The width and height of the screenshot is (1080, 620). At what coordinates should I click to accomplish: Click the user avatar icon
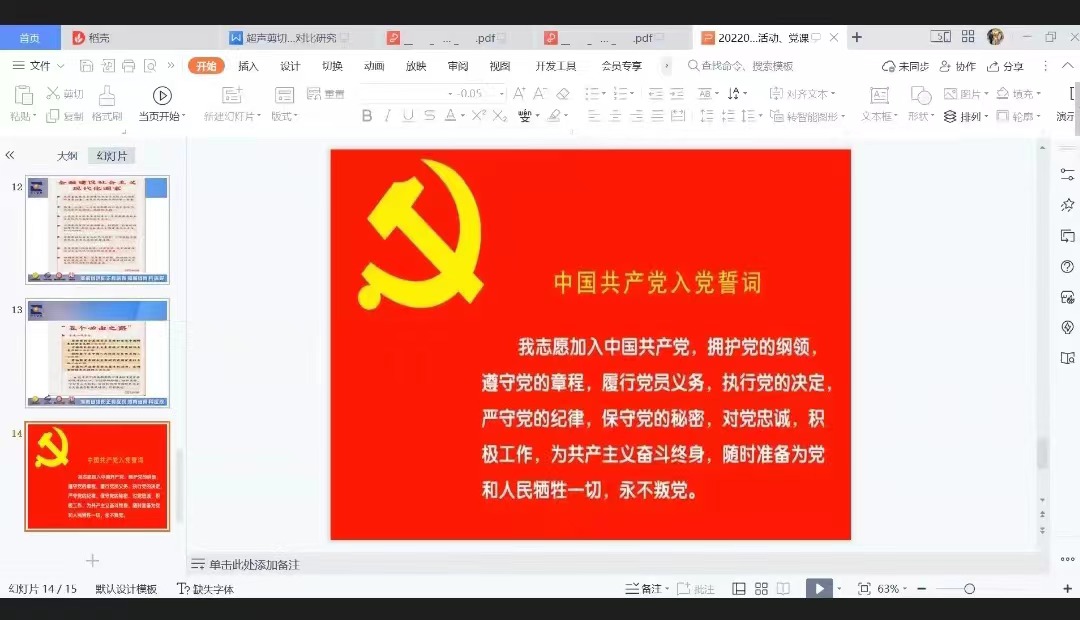click(x=995, y=37)
